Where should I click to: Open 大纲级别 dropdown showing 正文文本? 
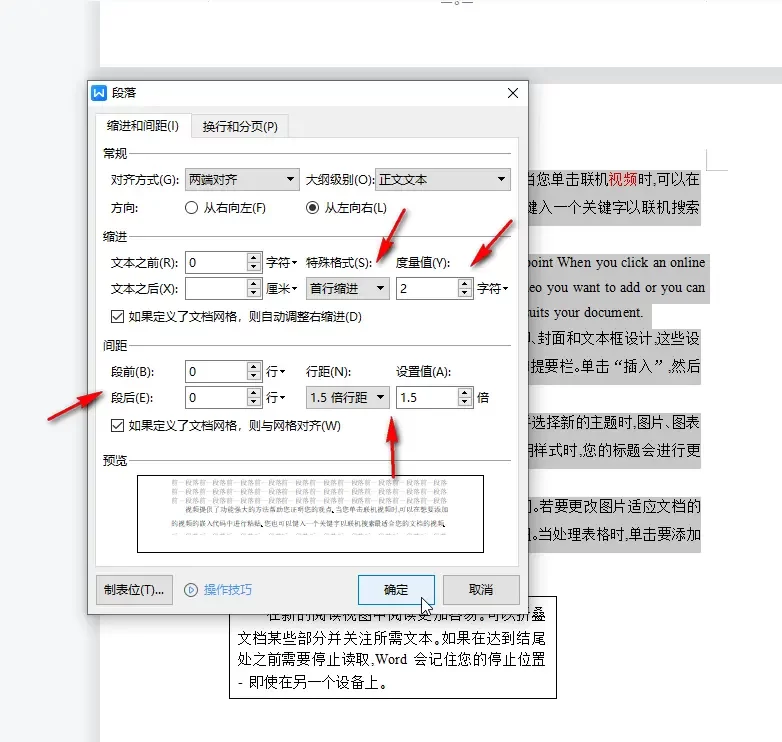click(443, 180)
